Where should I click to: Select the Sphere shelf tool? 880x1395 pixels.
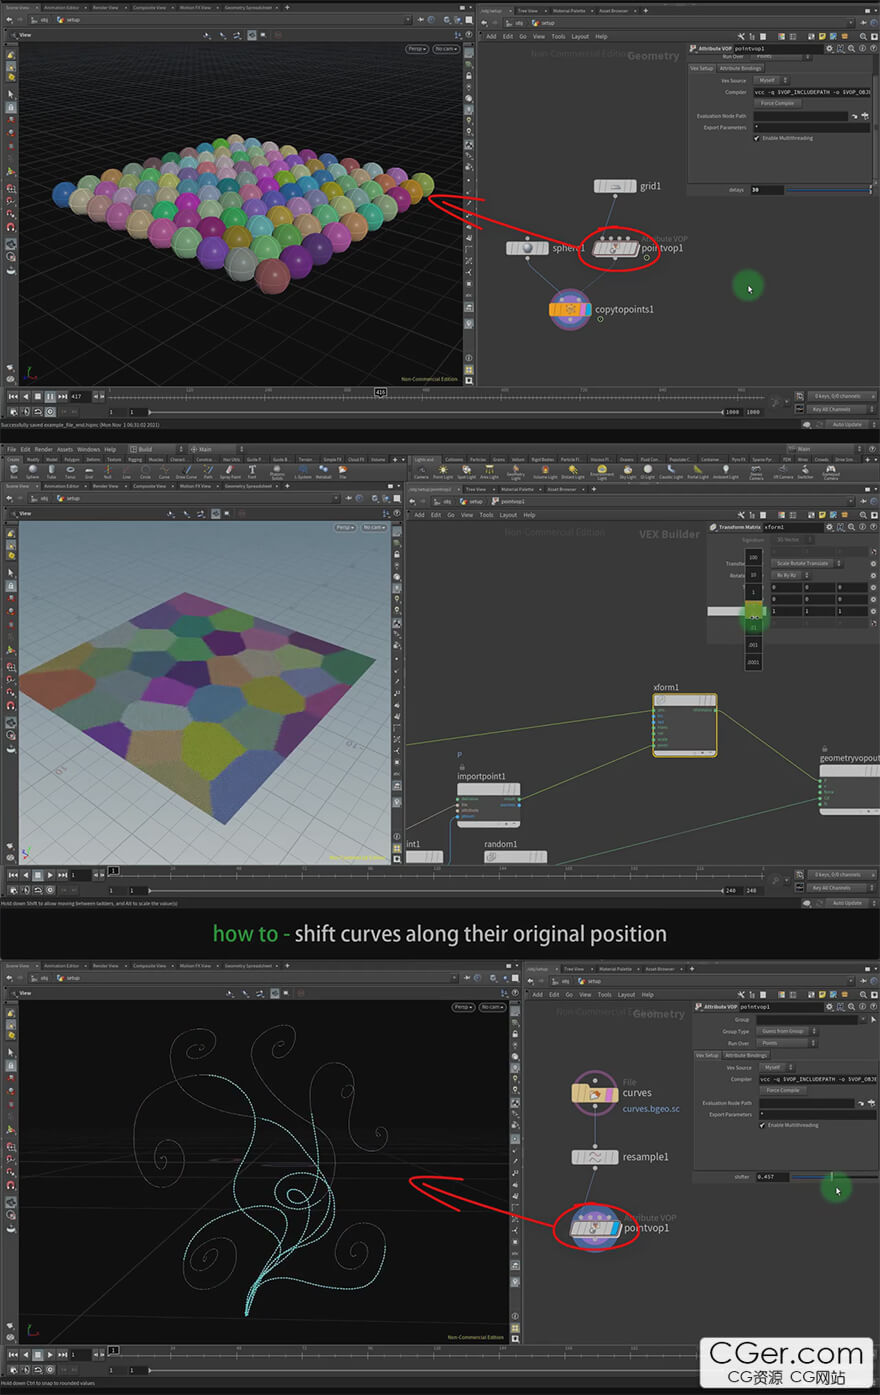pyautogui.click(x=32, y=470)
